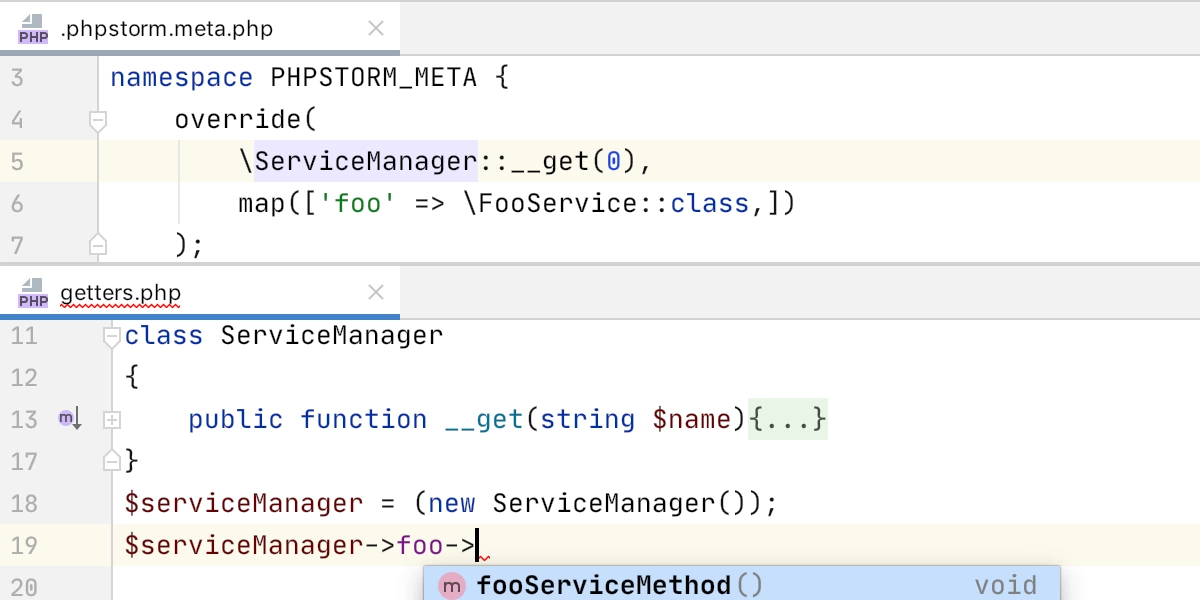Viewport: 1200px width, 600px height.
Task: Click __get function name on line 13
Action: tap(484, 419)
